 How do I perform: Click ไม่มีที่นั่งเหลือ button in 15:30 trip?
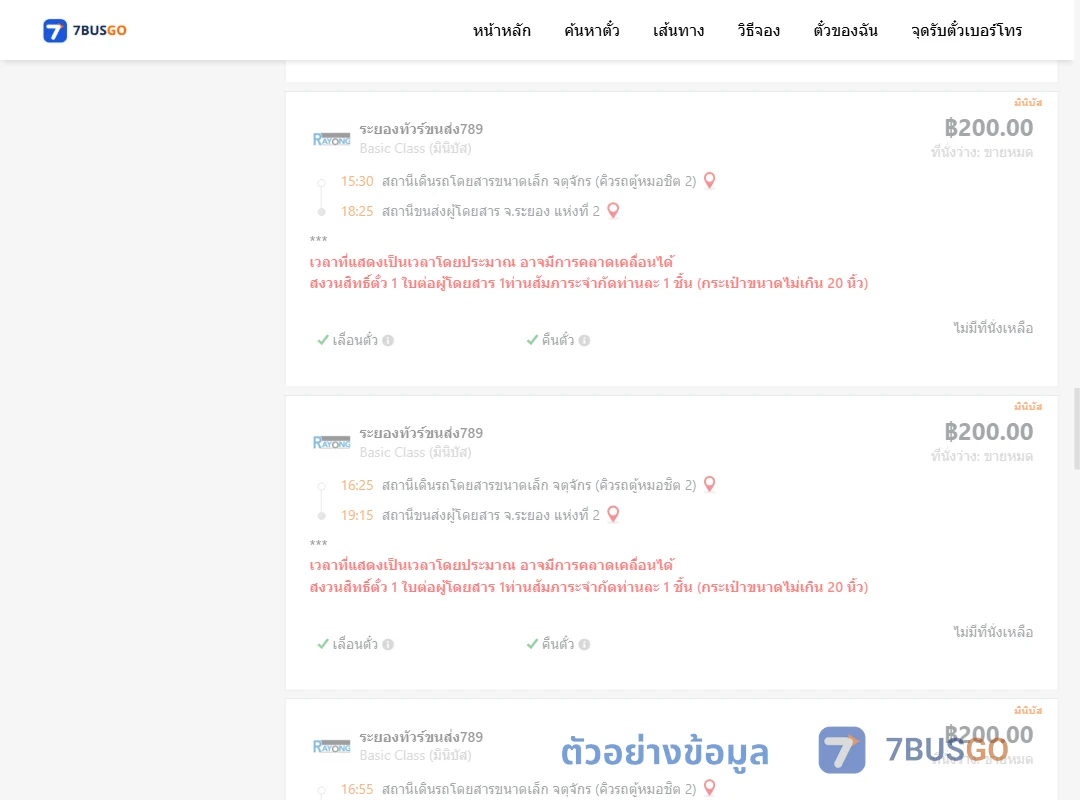[x=993, y=328]
